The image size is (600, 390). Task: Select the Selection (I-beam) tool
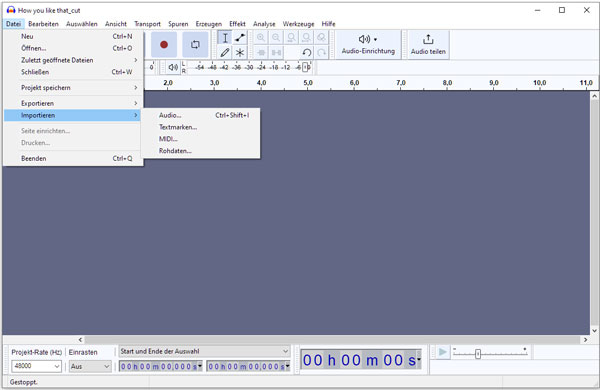(225, 38)
